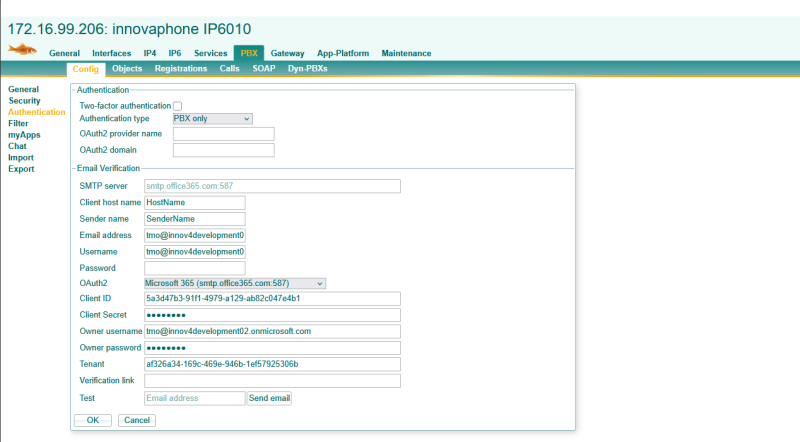Click the Verification link input field
The image size is (800, 442).
(272, 381)
